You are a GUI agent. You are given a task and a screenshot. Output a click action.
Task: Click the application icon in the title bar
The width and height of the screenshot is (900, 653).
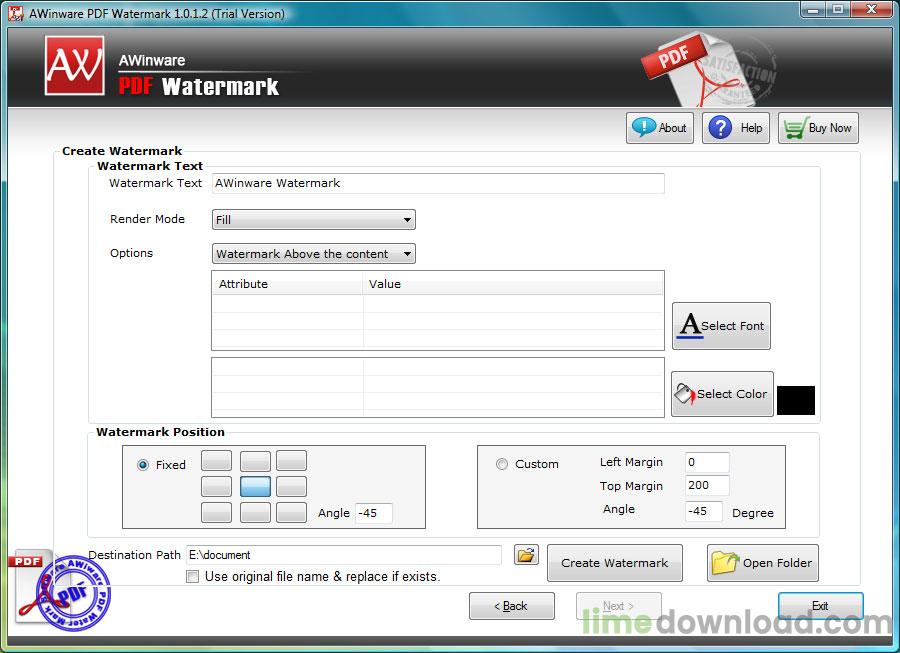point(15,13)
